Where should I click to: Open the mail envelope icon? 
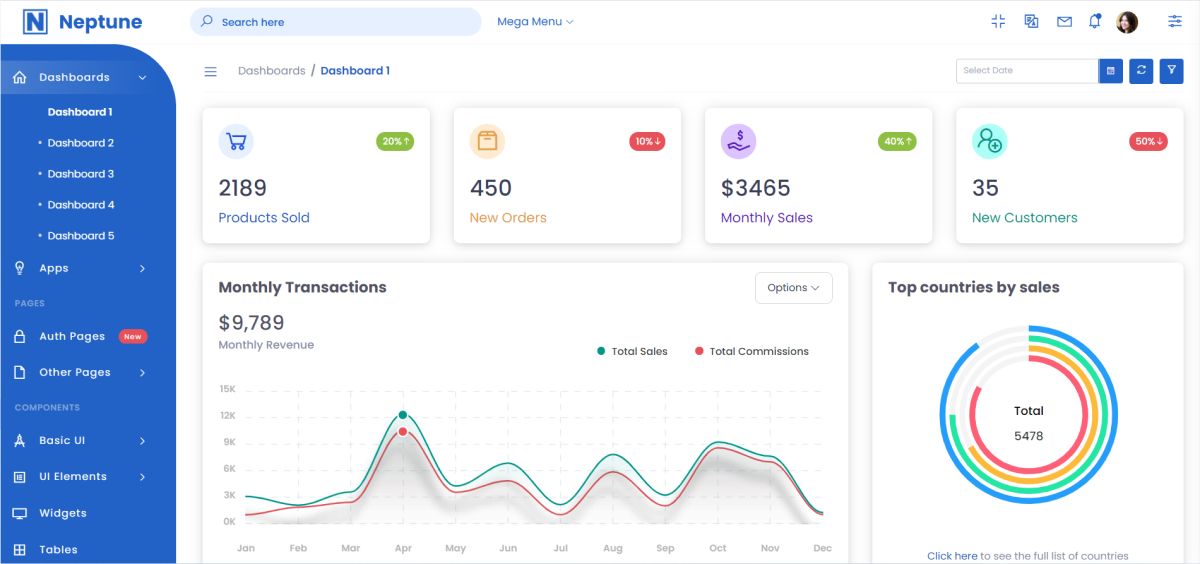click(1064, 22)
